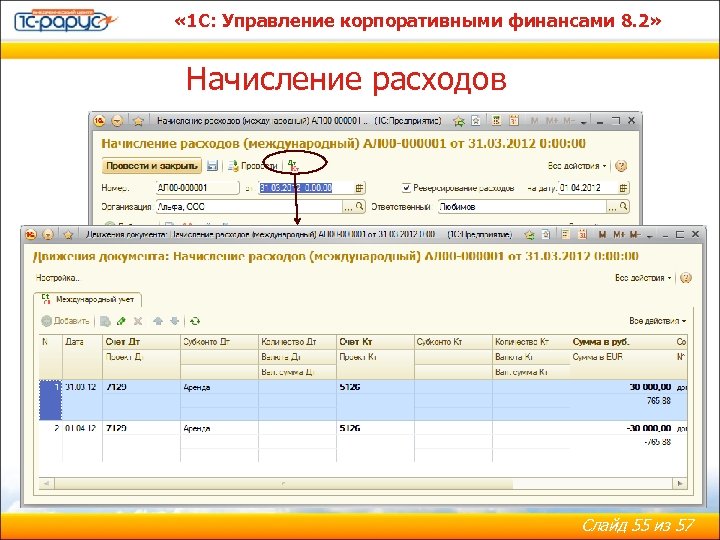Image resolution: width=720 pixels, height=540 pixels.
Task: Click ellipsis select button of Ответственный field
Action: 612,207
